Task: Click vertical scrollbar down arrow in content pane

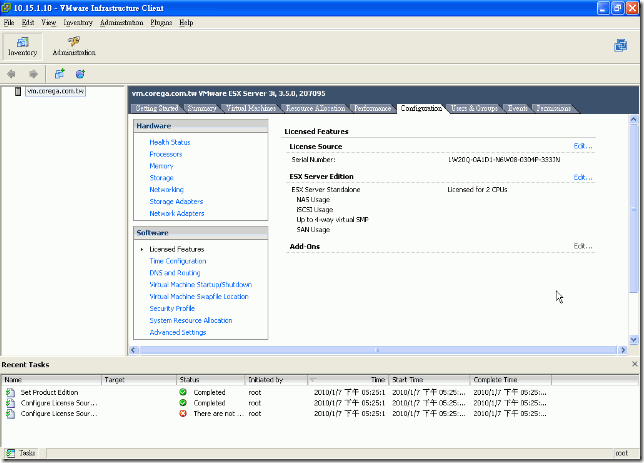Action: (x=633, y=340)
